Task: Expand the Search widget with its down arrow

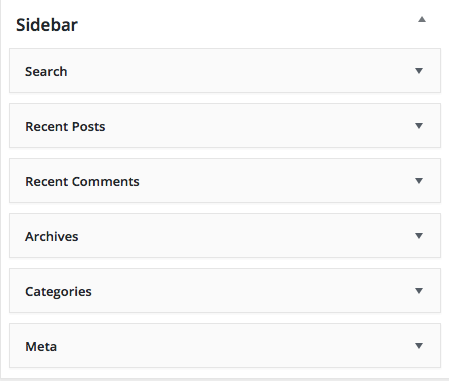Action: (x=419, y=71)
